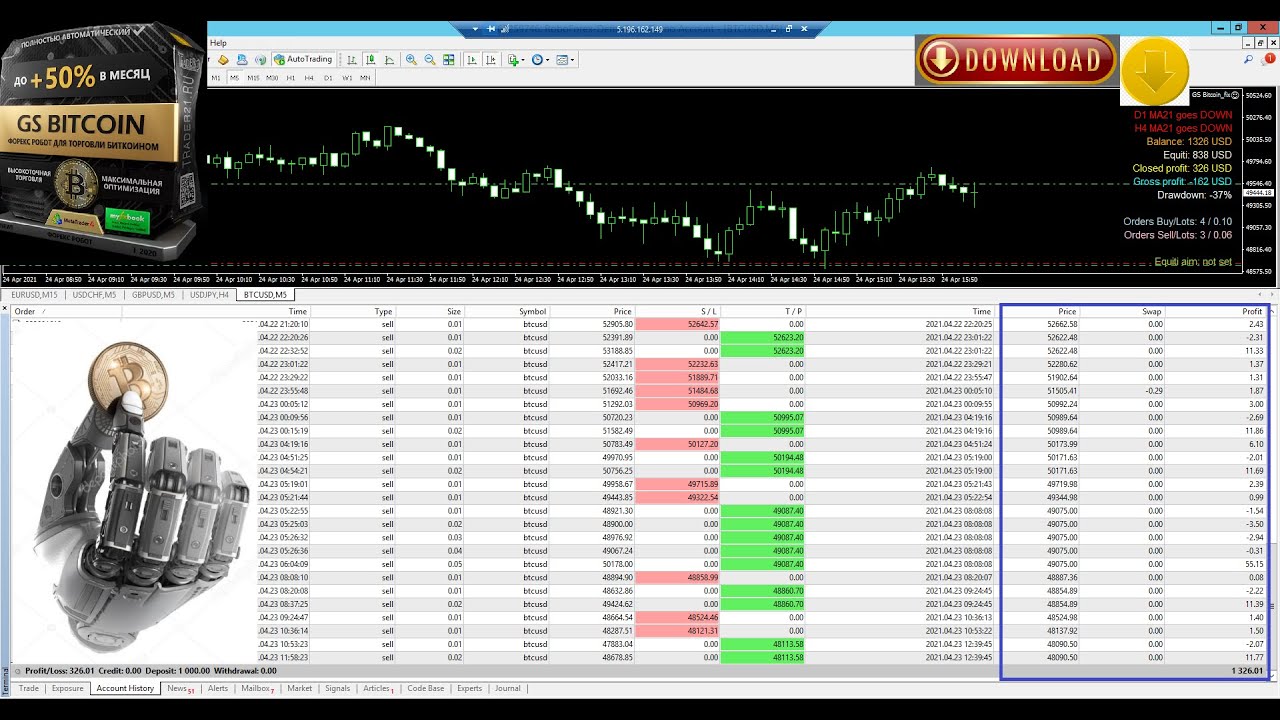Select the candlesticks chart icon
The image size is (1280, 720).
point(370,59)
